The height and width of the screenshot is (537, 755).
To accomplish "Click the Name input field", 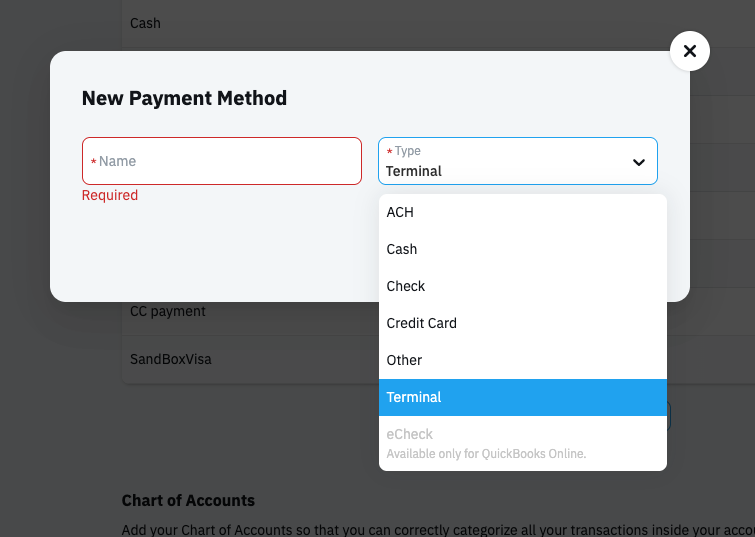I will (222, 161).
